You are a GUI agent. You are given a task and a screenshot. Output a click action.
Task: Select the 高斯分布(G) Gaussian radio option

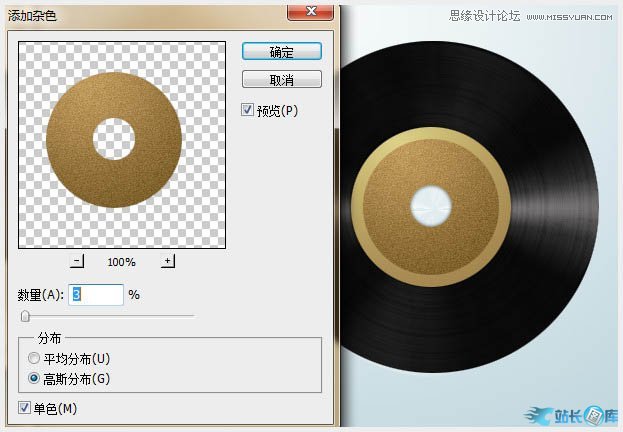coord(35,378)
